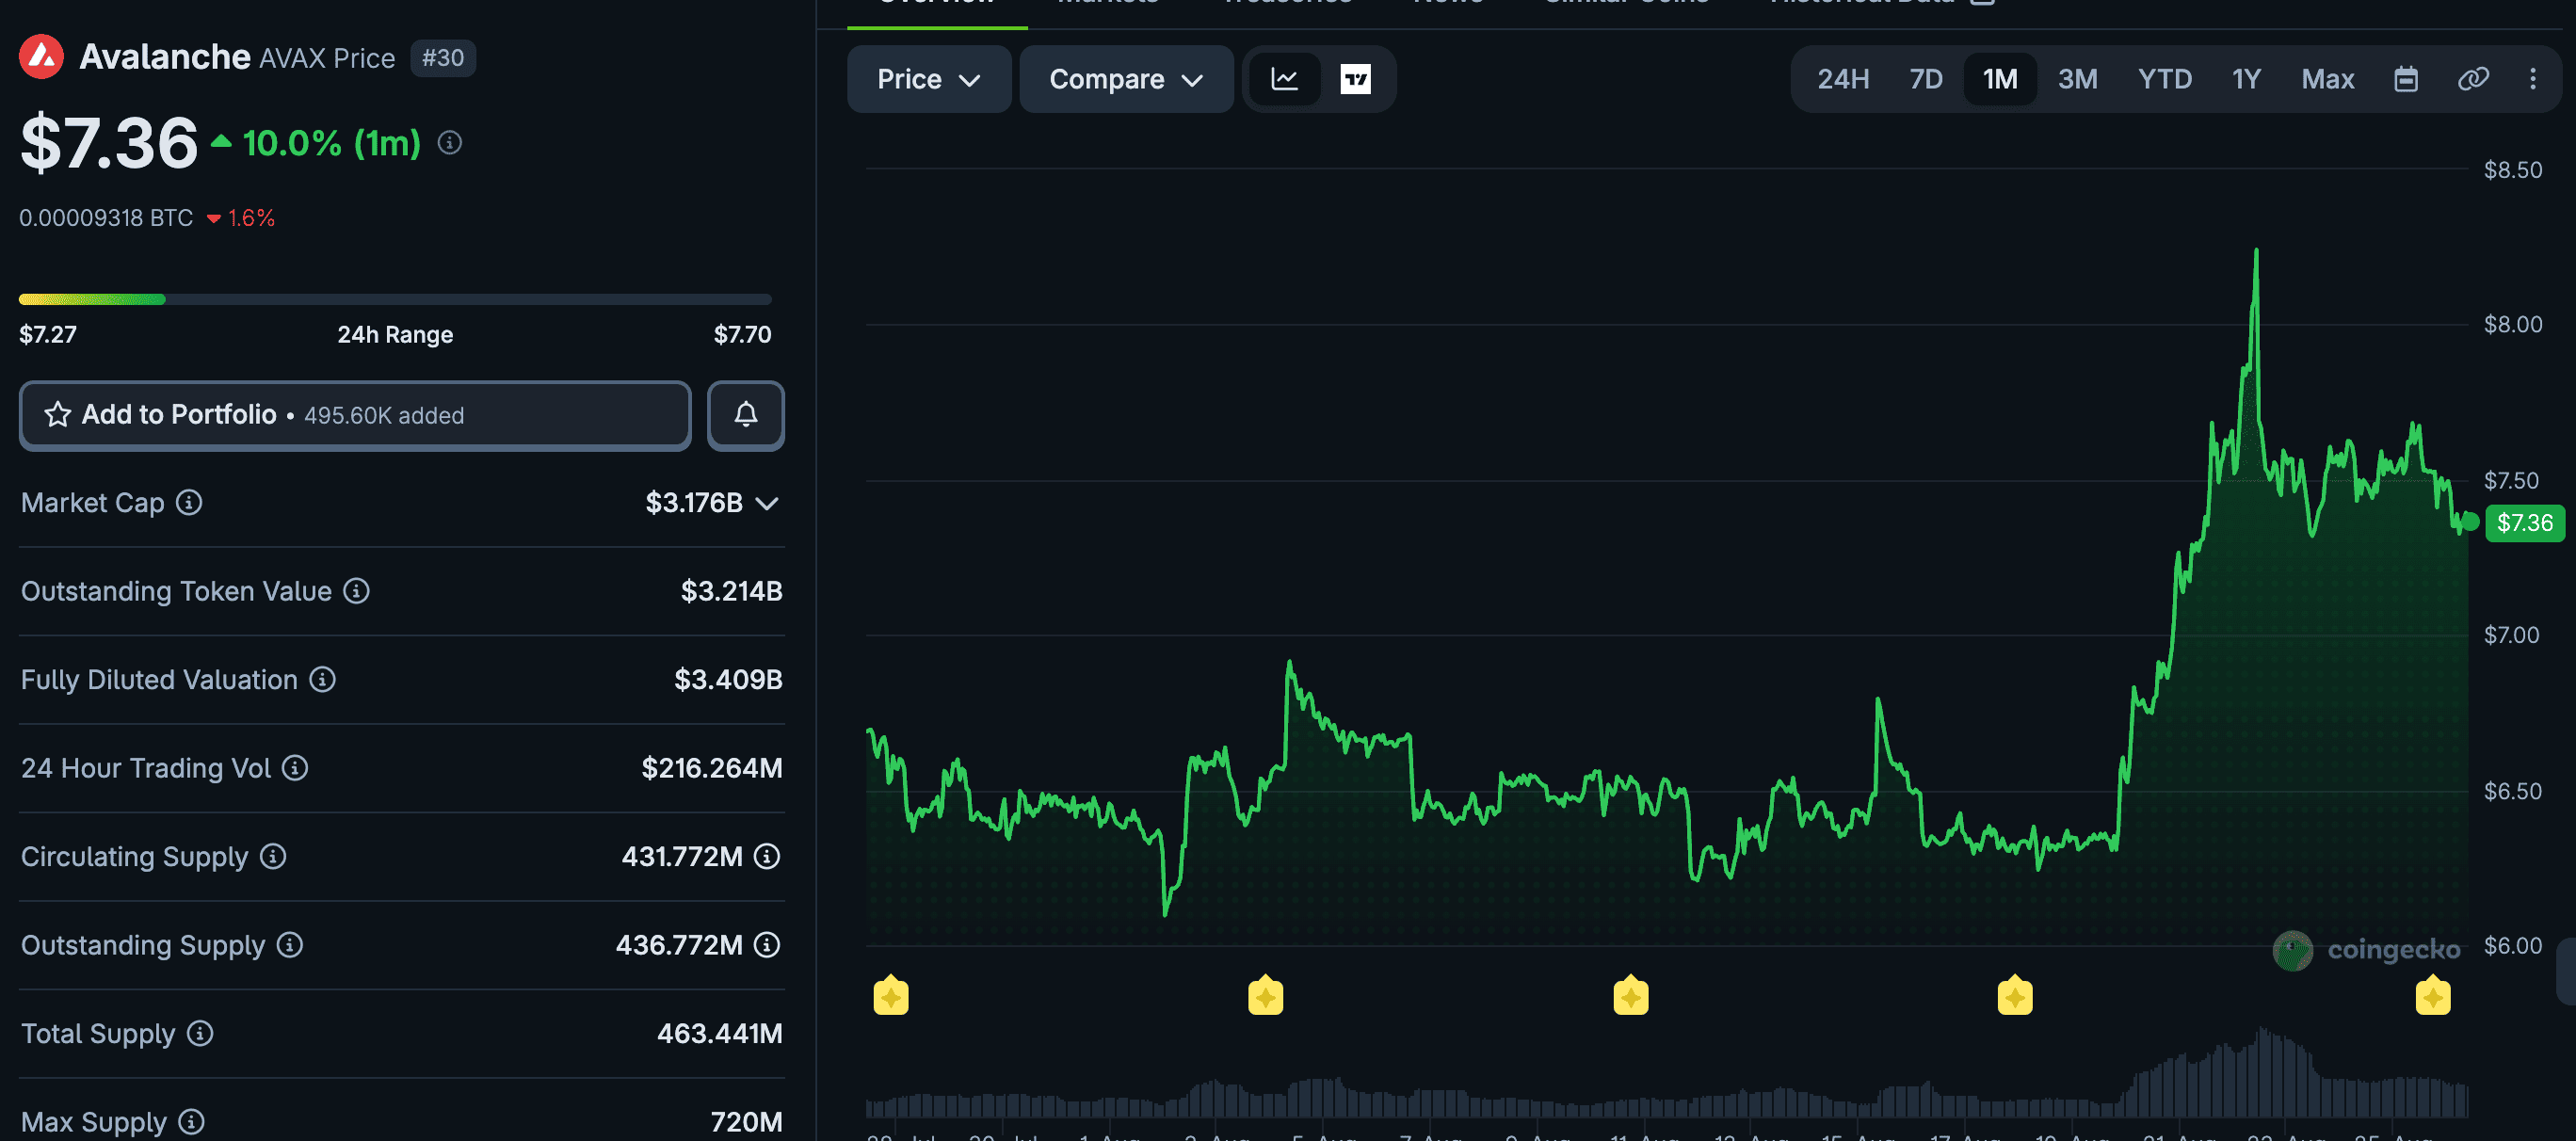Click the 0.00009318 BTC value
2576x1141 pixels.
106,218
